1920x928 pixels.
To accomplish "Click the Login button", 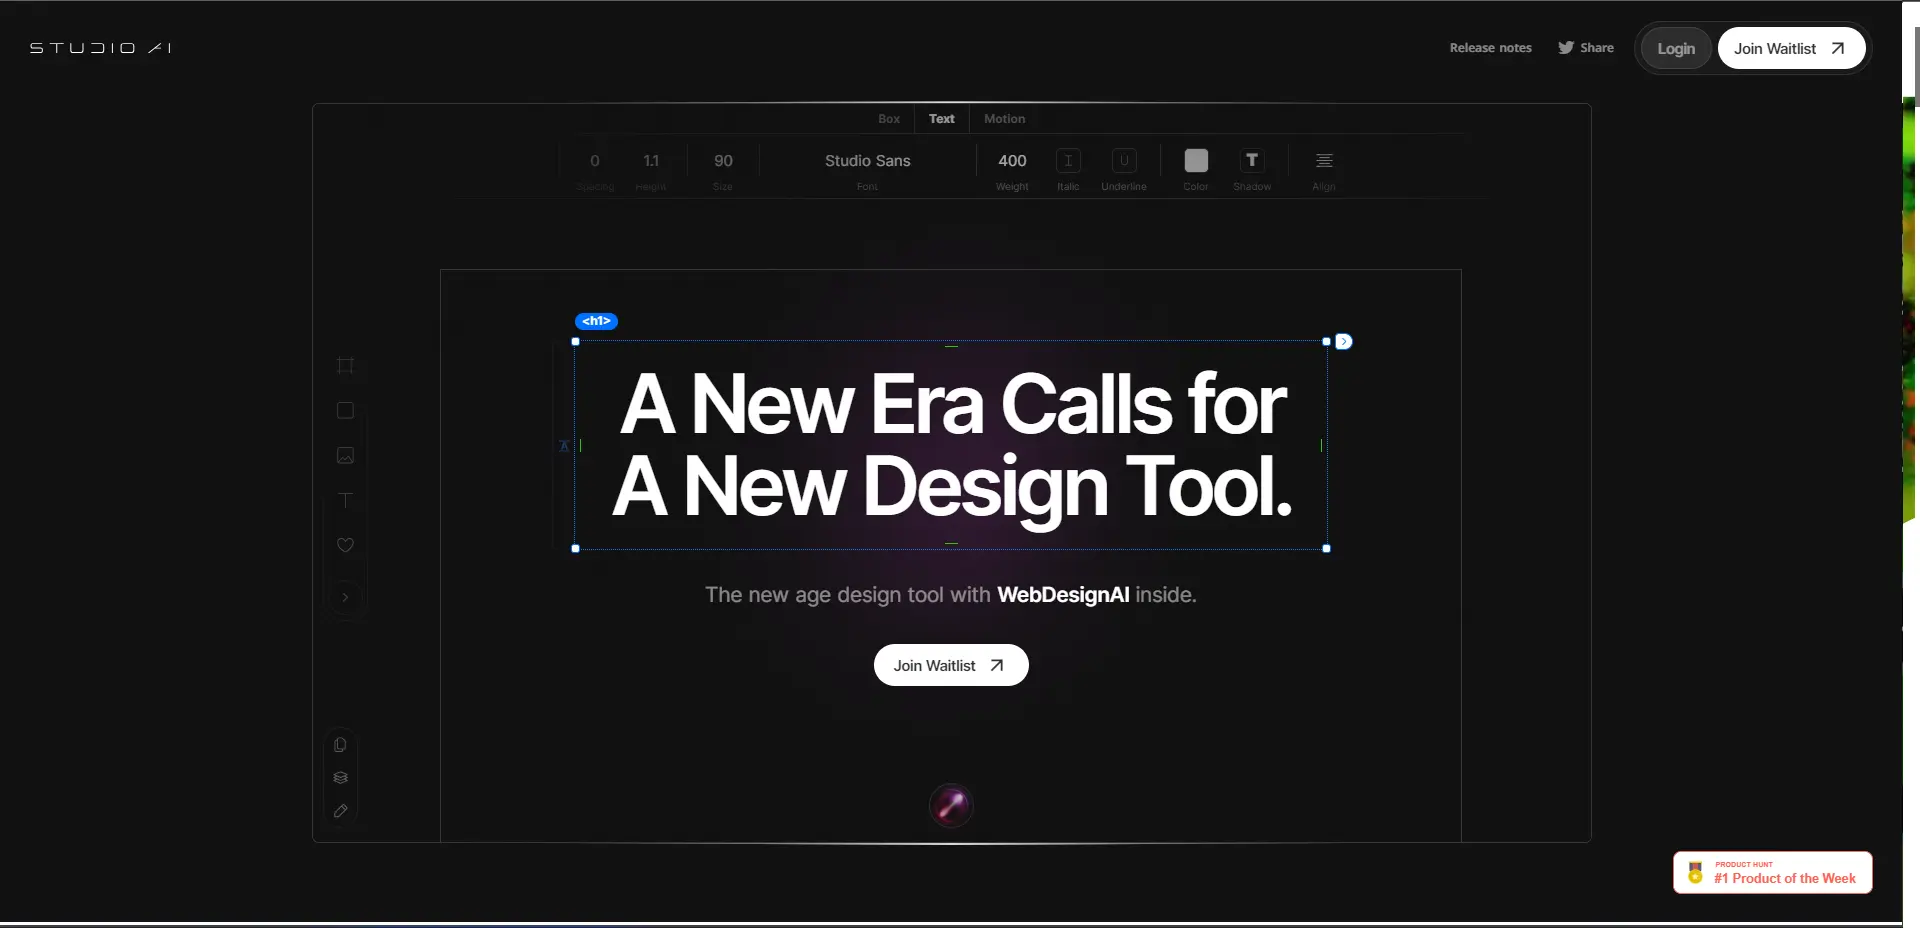I will point(1676,49).
